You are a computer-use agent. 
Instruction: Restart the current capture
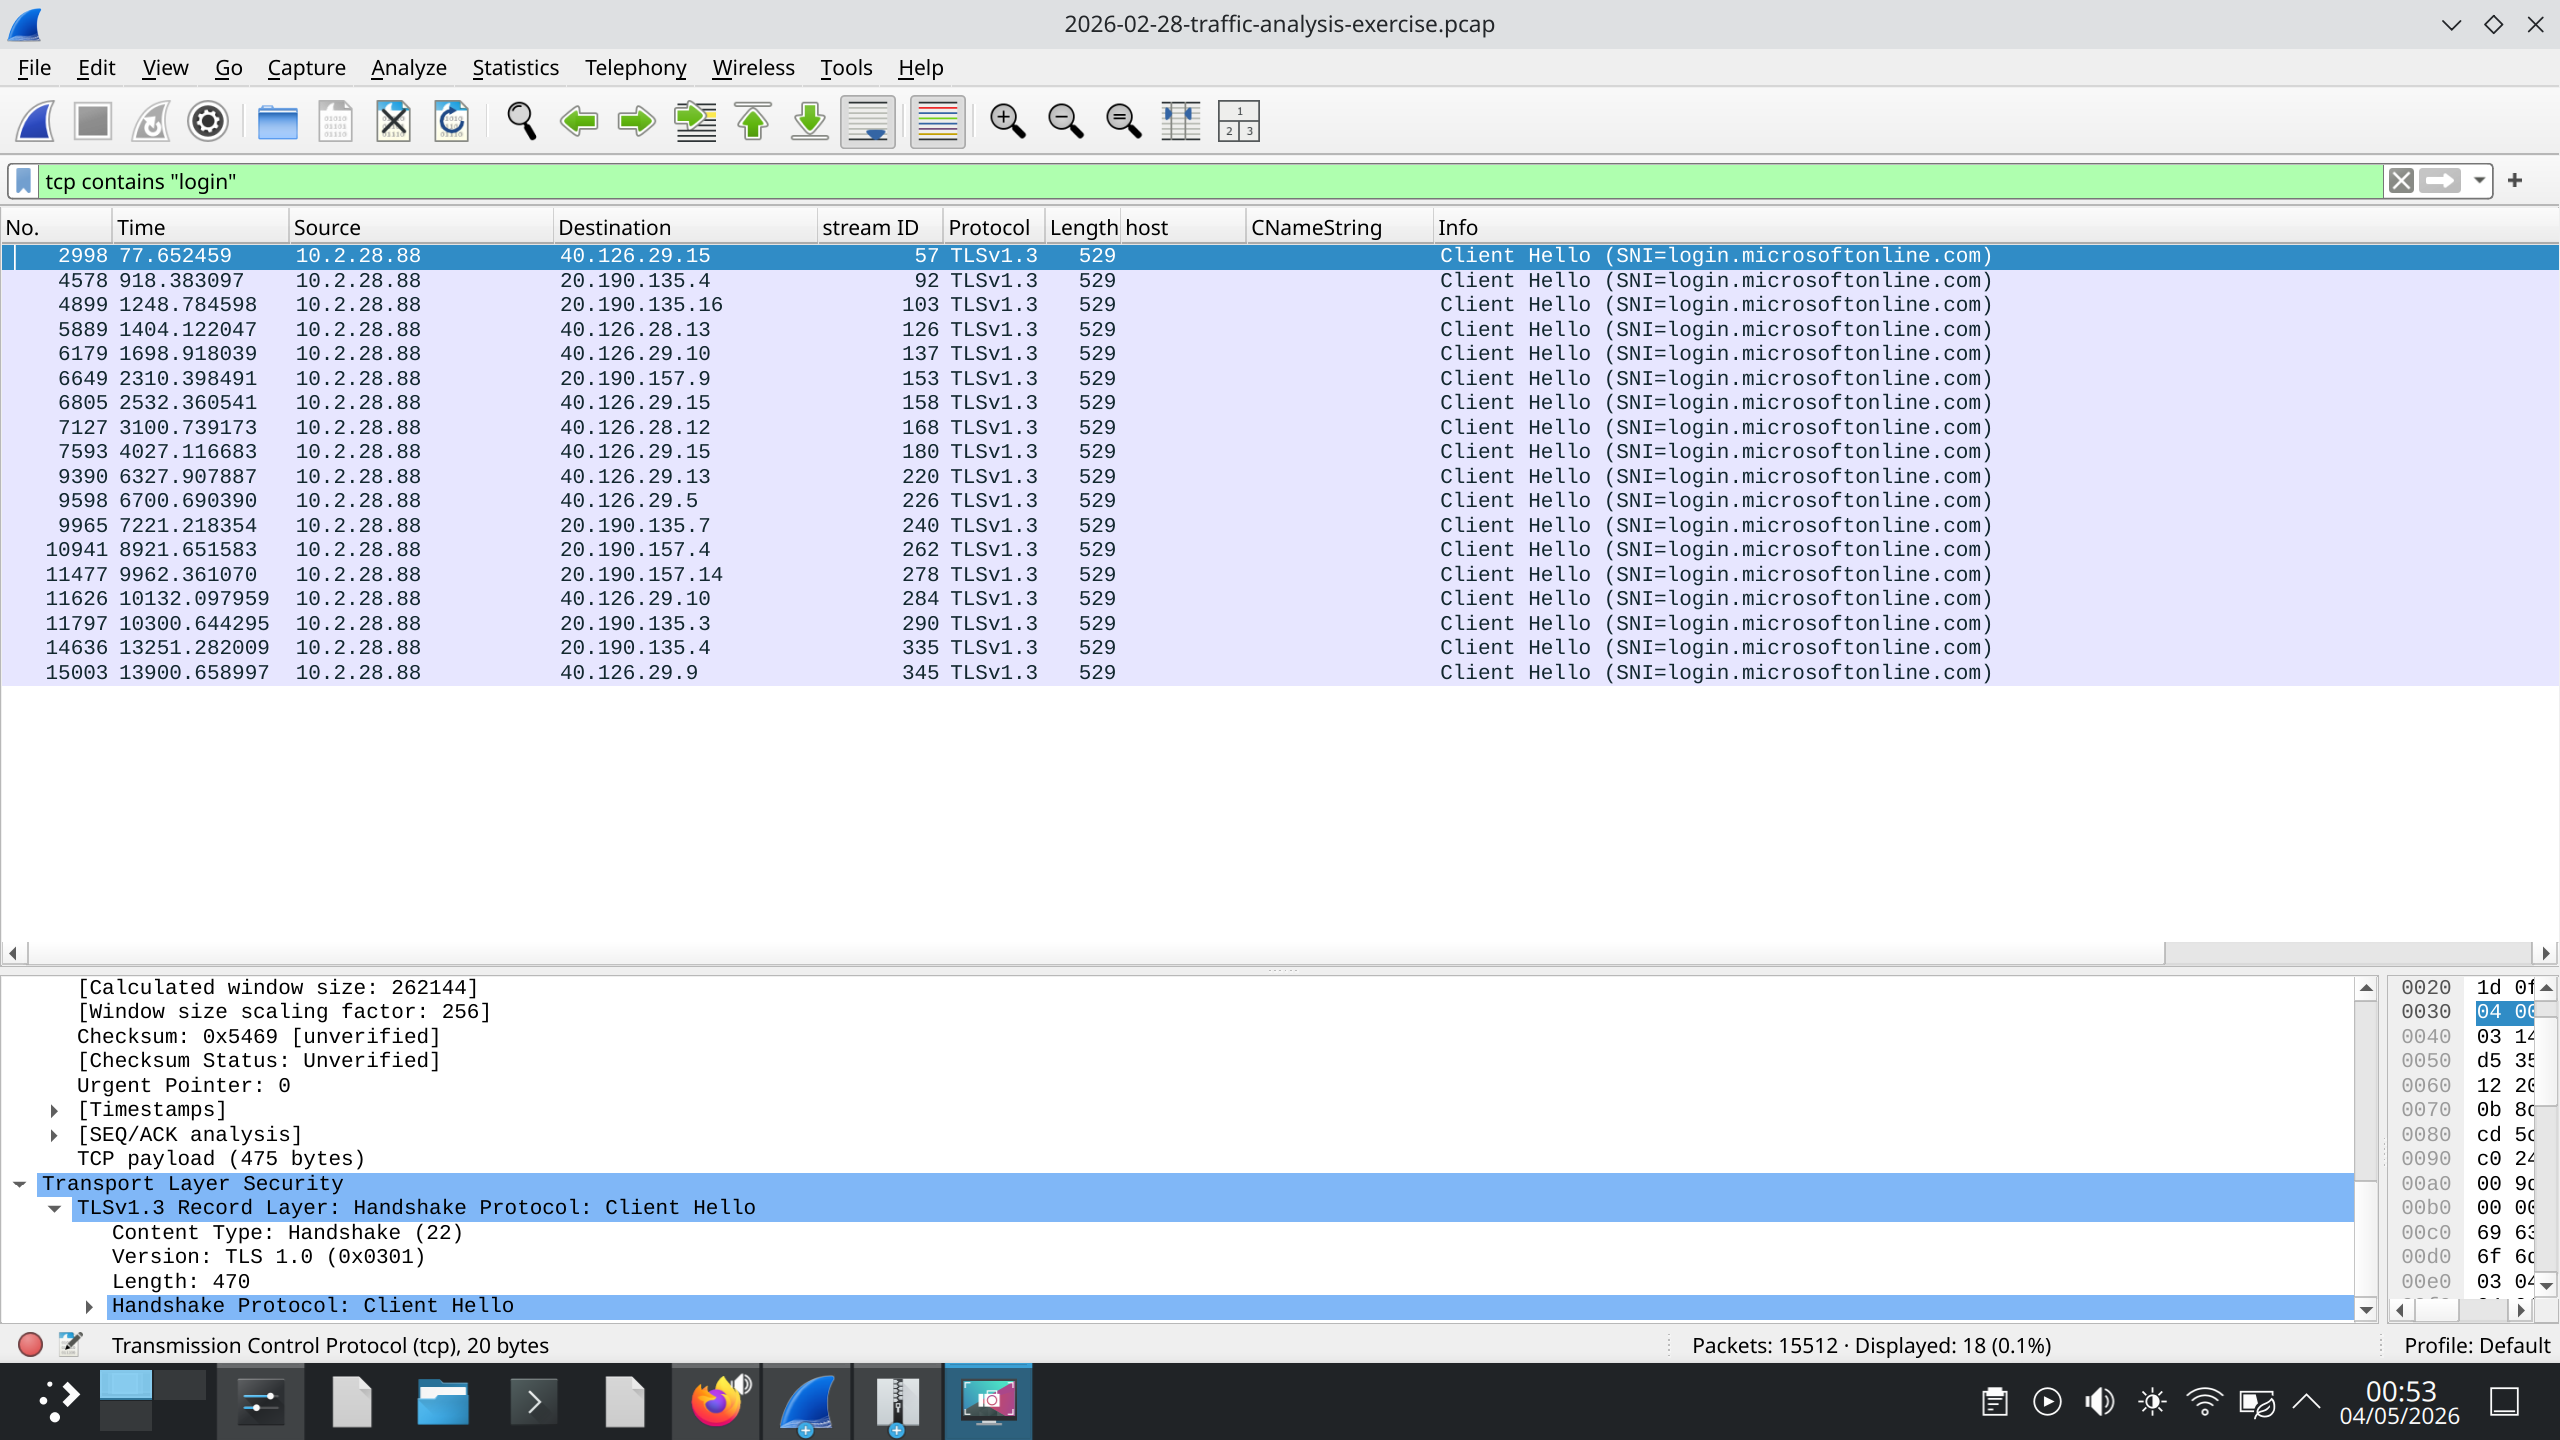pyautogui.click(x=151, y=122)
